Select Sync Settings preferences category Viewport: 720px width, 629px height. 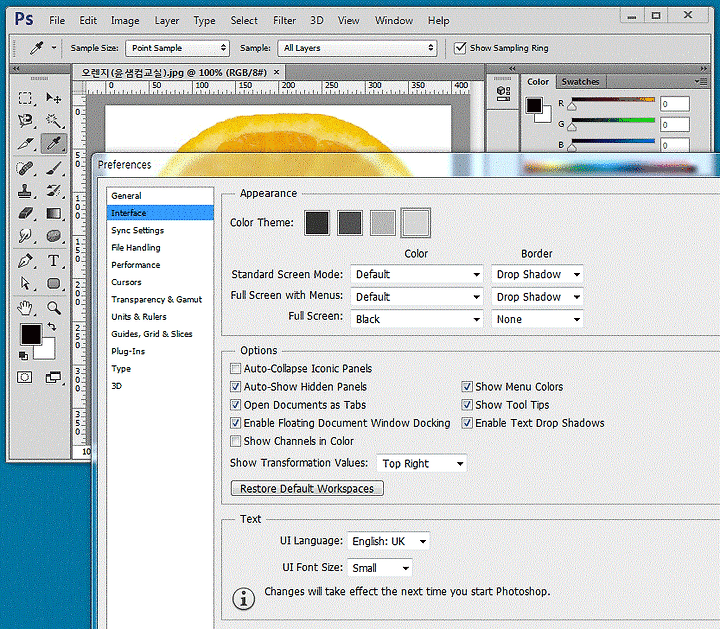tap(160, 230)
